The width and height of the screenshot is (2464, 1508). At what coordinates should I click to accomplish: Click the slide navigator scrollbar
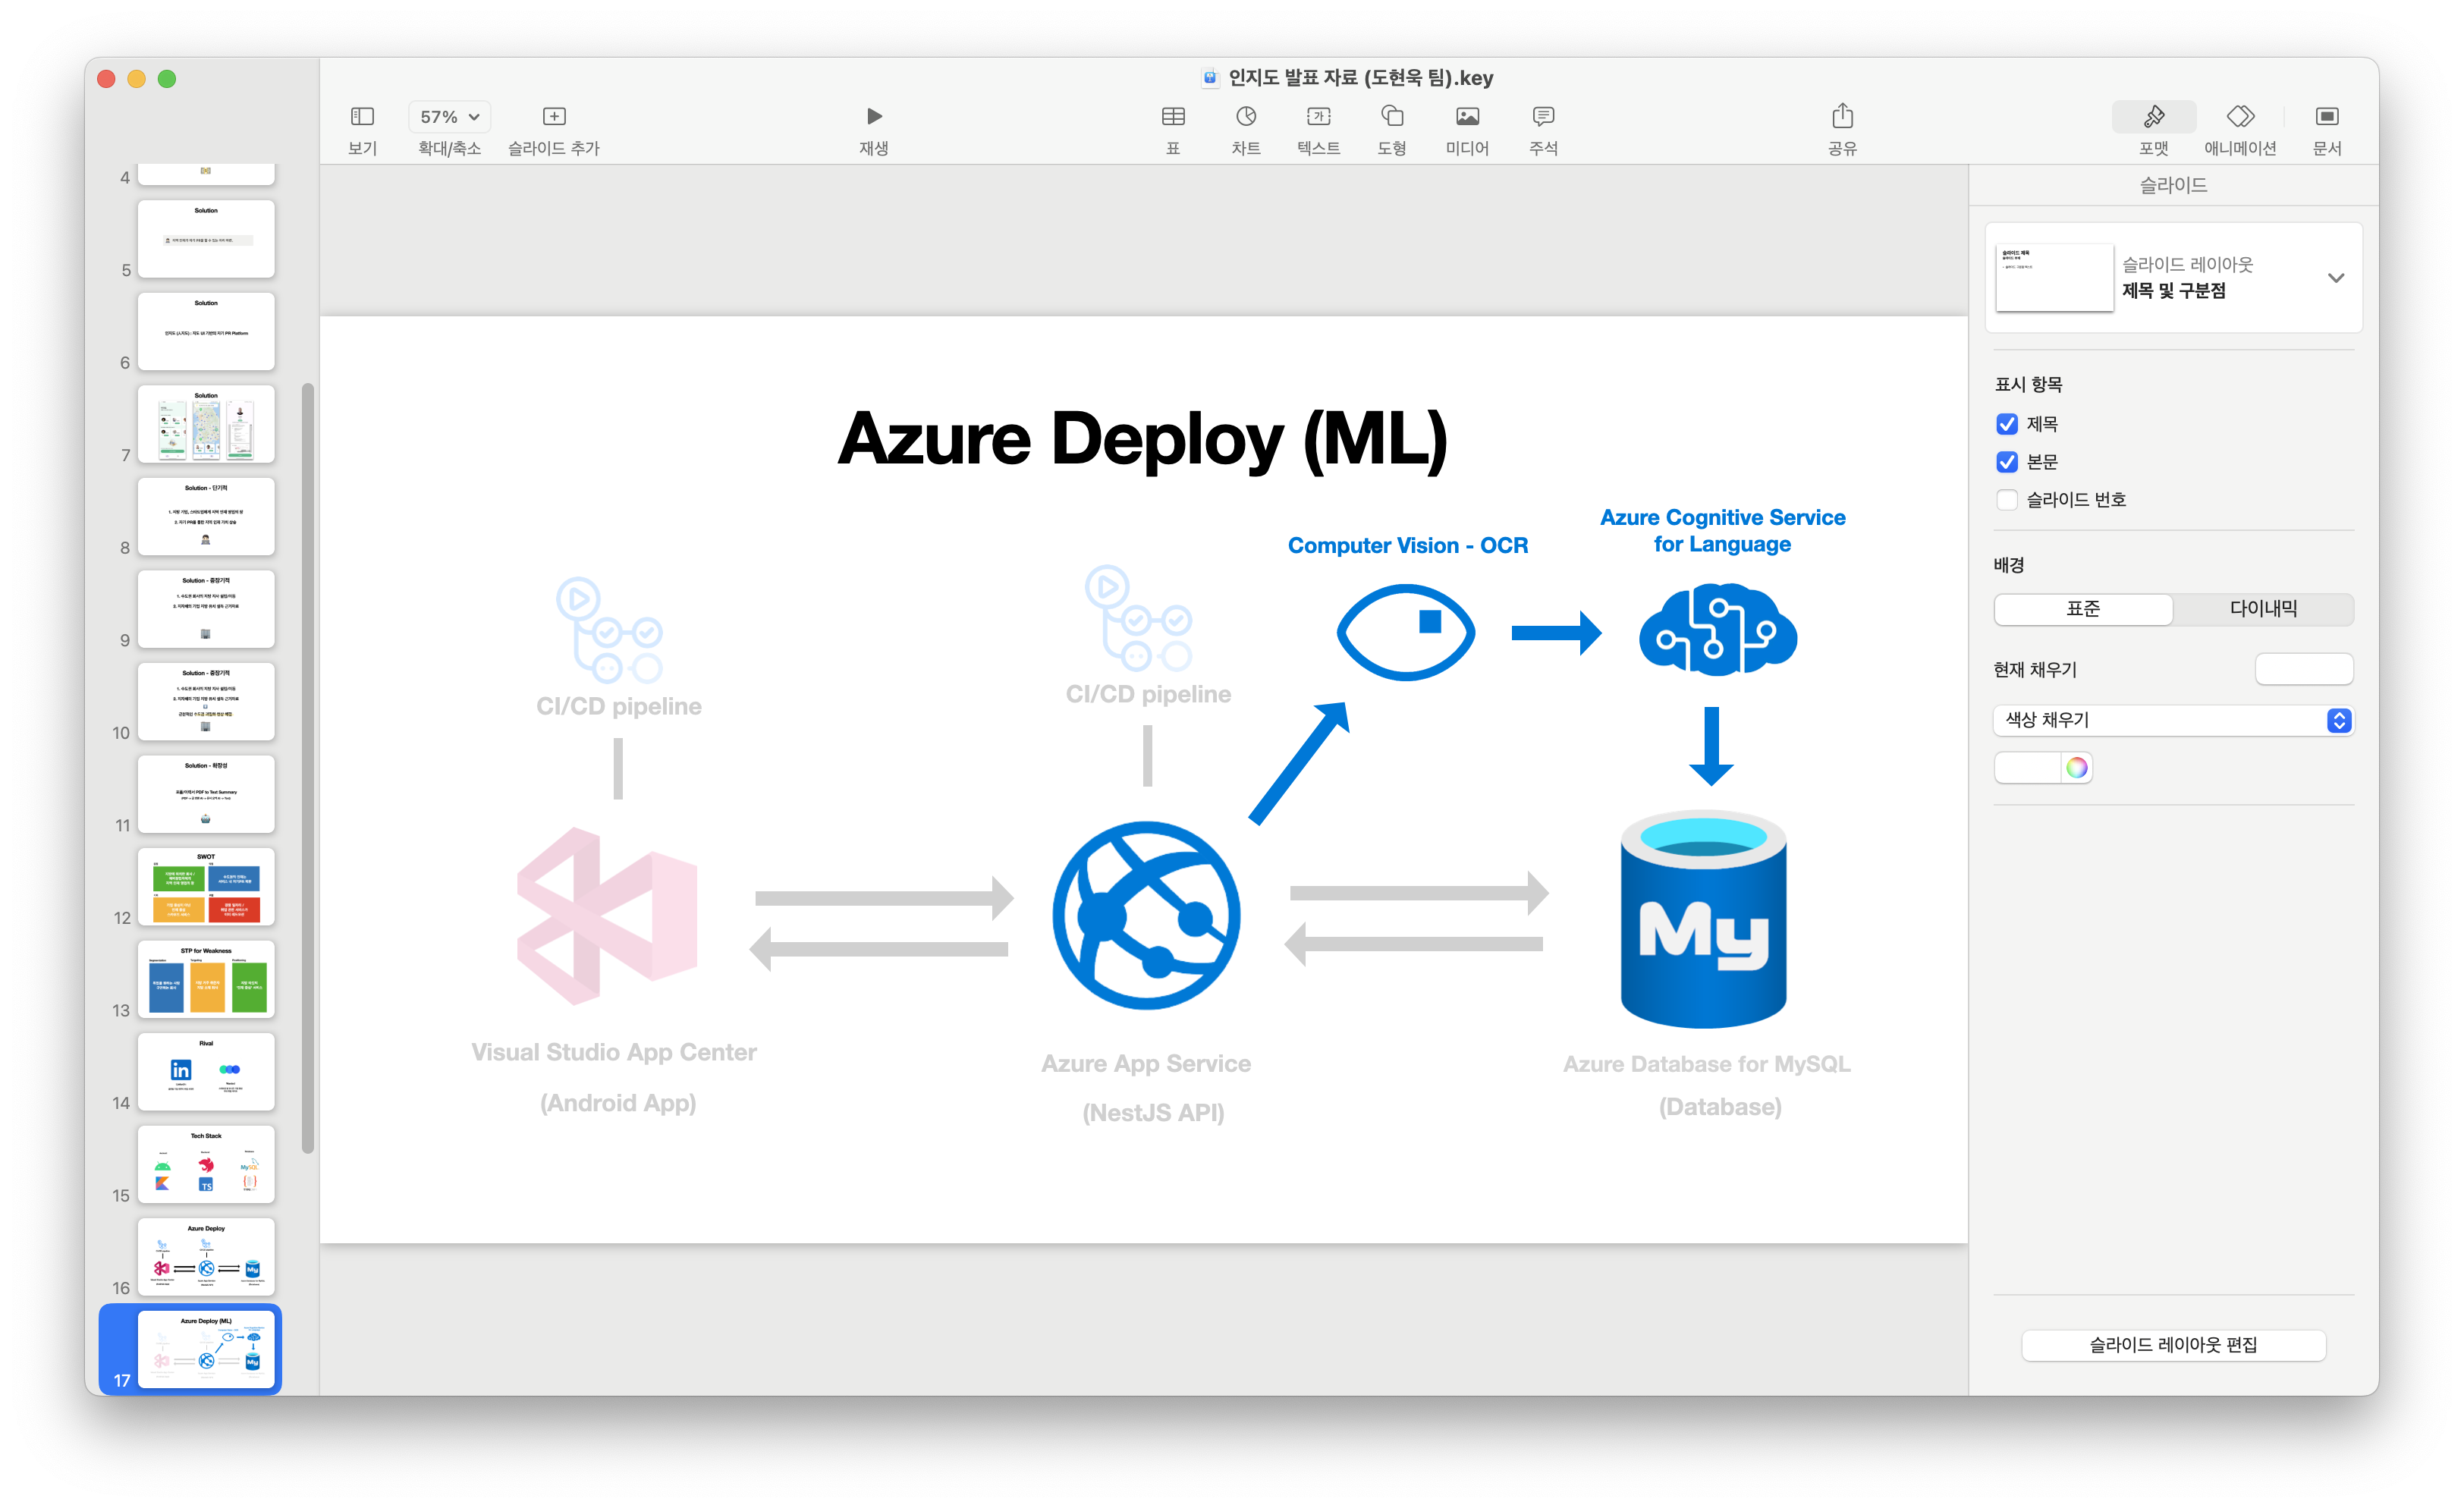[x=308, y=768]
